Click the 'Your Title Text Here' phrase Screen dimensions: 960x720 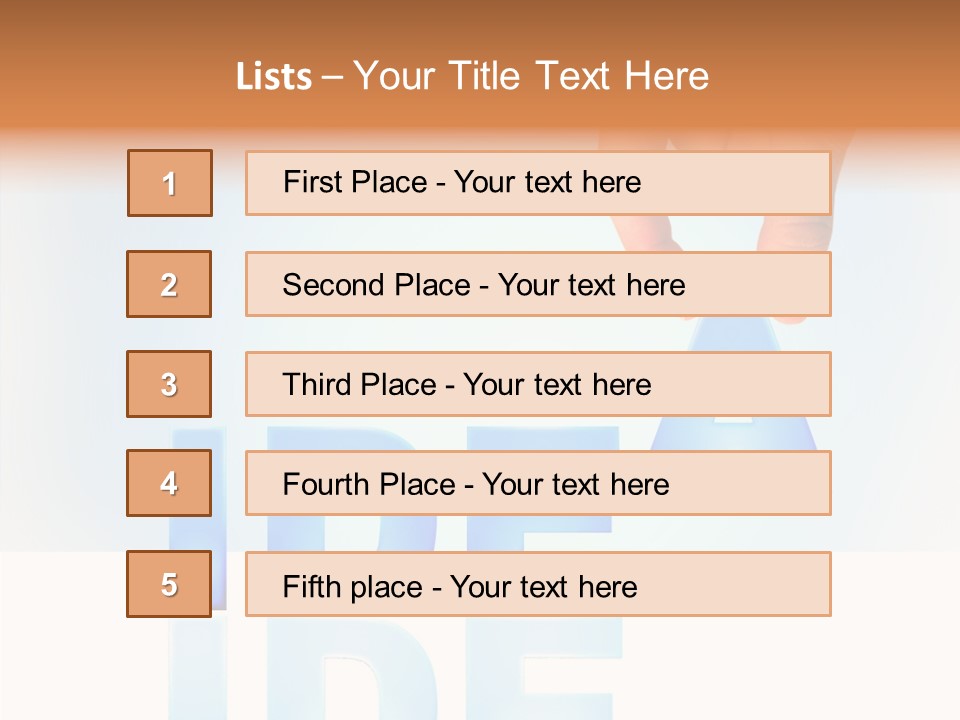[531, 76]
